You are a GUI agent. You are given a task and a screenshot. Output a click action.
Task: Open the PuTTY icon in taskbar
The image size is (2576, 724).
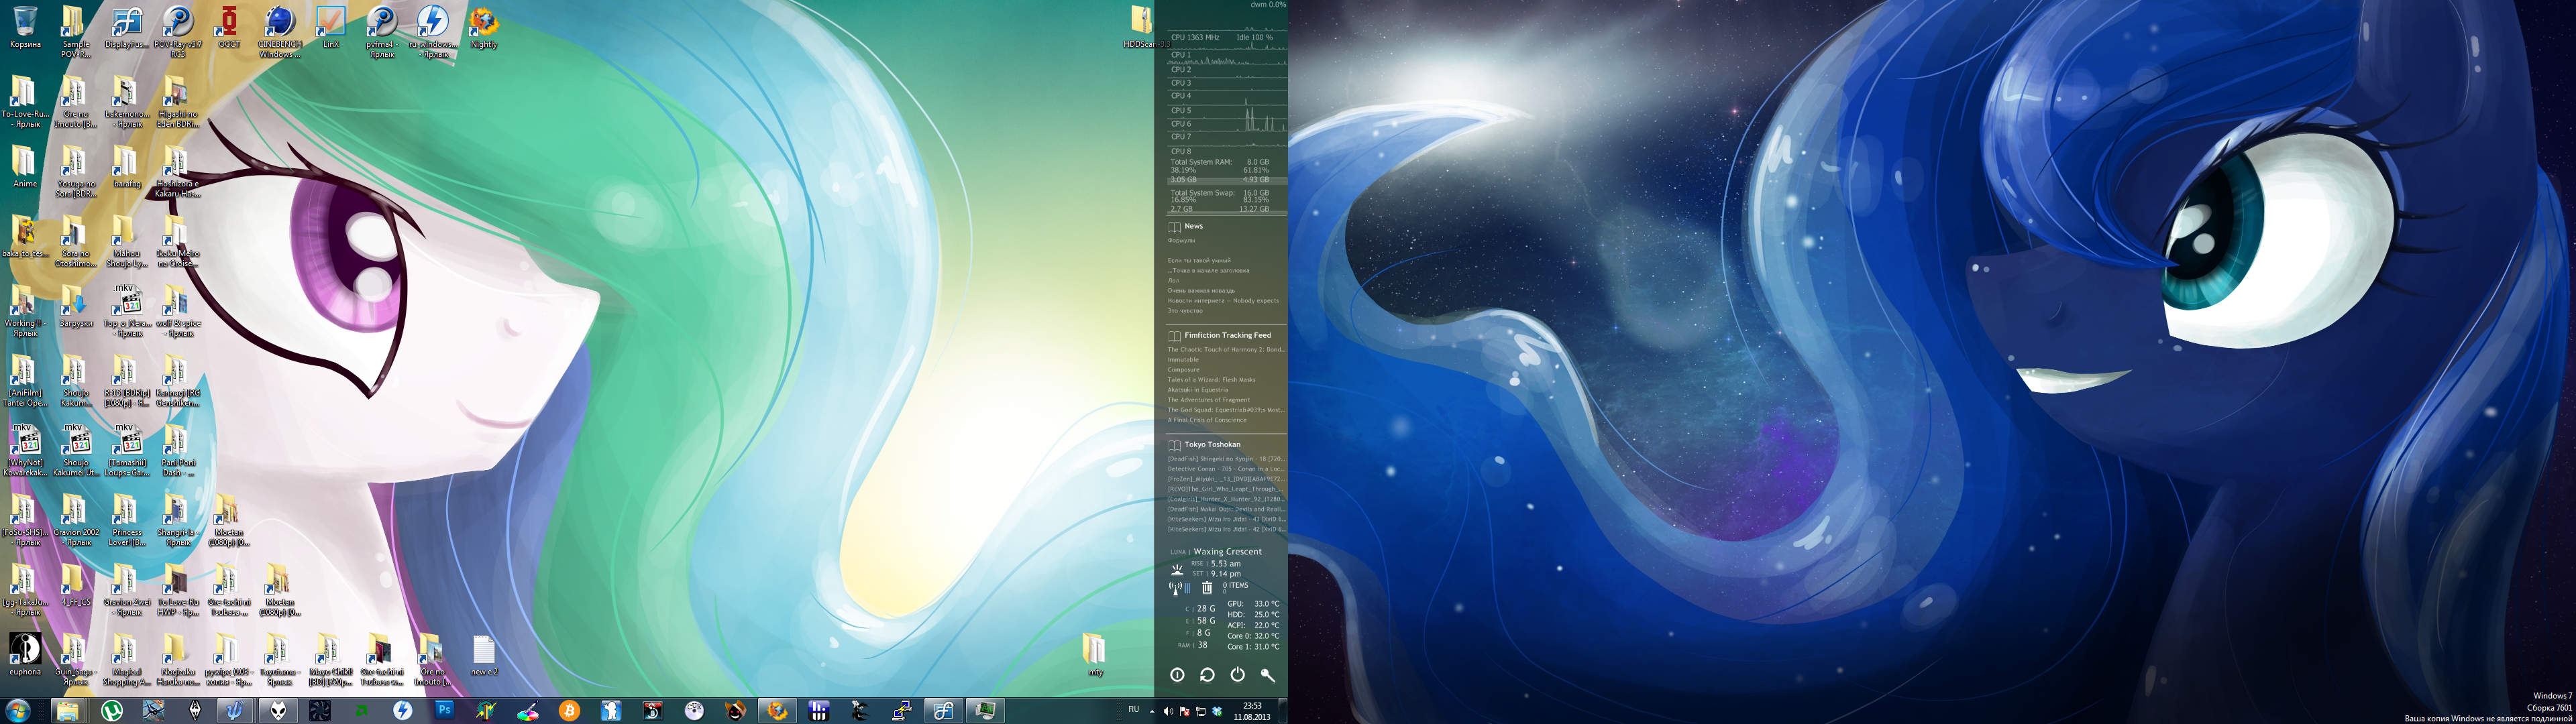click(x=901, y=711)
